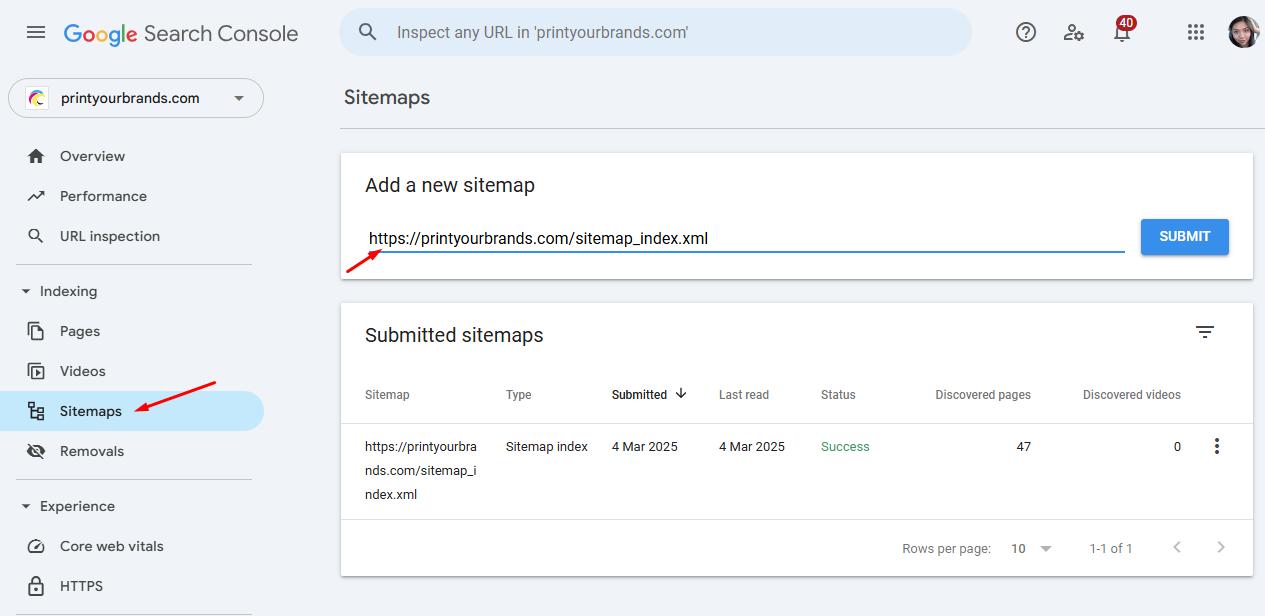The width and height of the screenshot is (1265, 616).
Task: Go to next page of sitemaps
Action: (x=1220, y=547)
